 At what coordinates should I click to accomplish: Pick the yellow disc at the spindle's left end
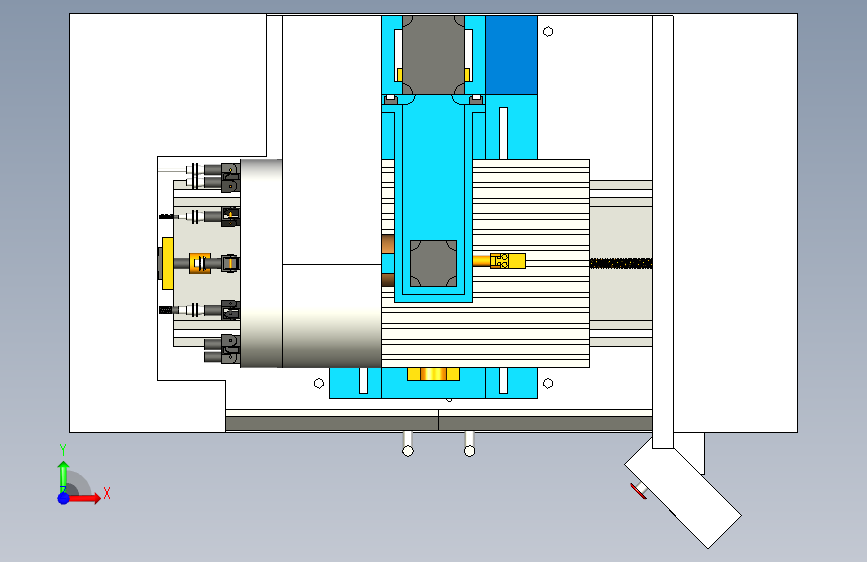coord(168,263)
